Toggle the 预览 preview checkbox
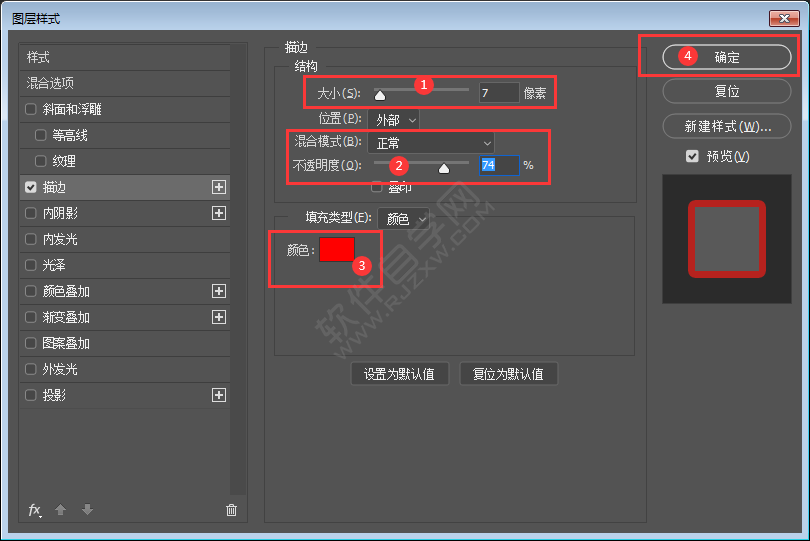Screen dimensions: 810x541 [x=692, y=156]
